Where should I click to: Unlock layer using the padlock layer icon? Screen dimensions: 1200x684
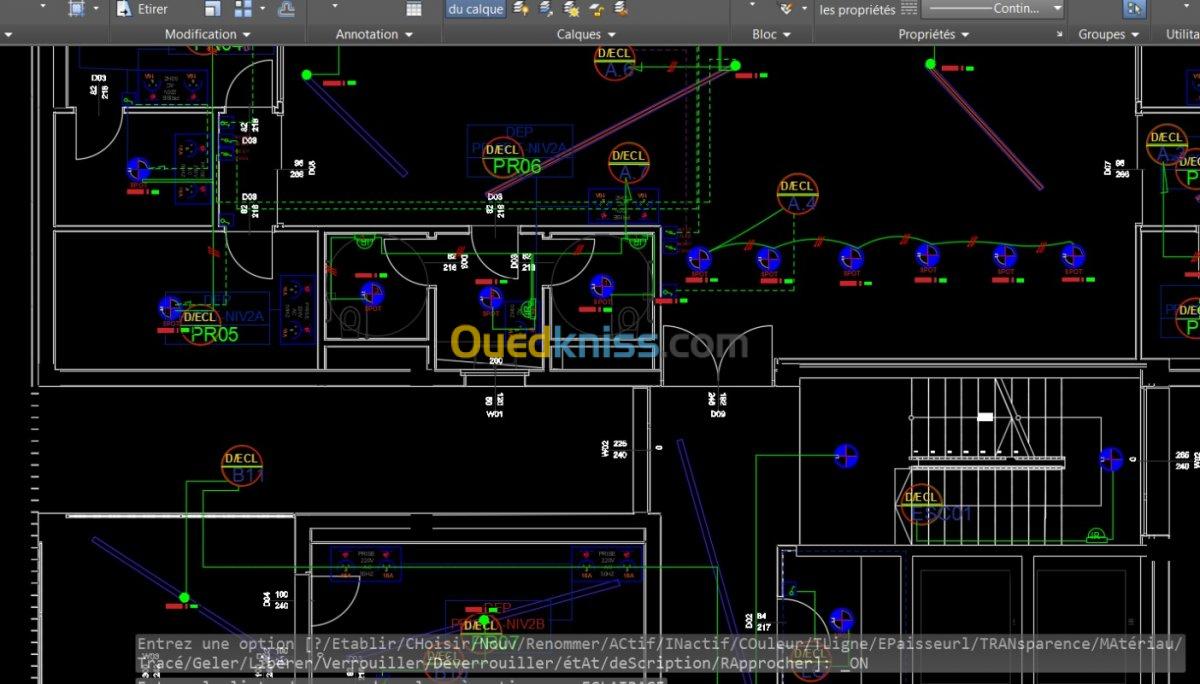tap(595, 9)
